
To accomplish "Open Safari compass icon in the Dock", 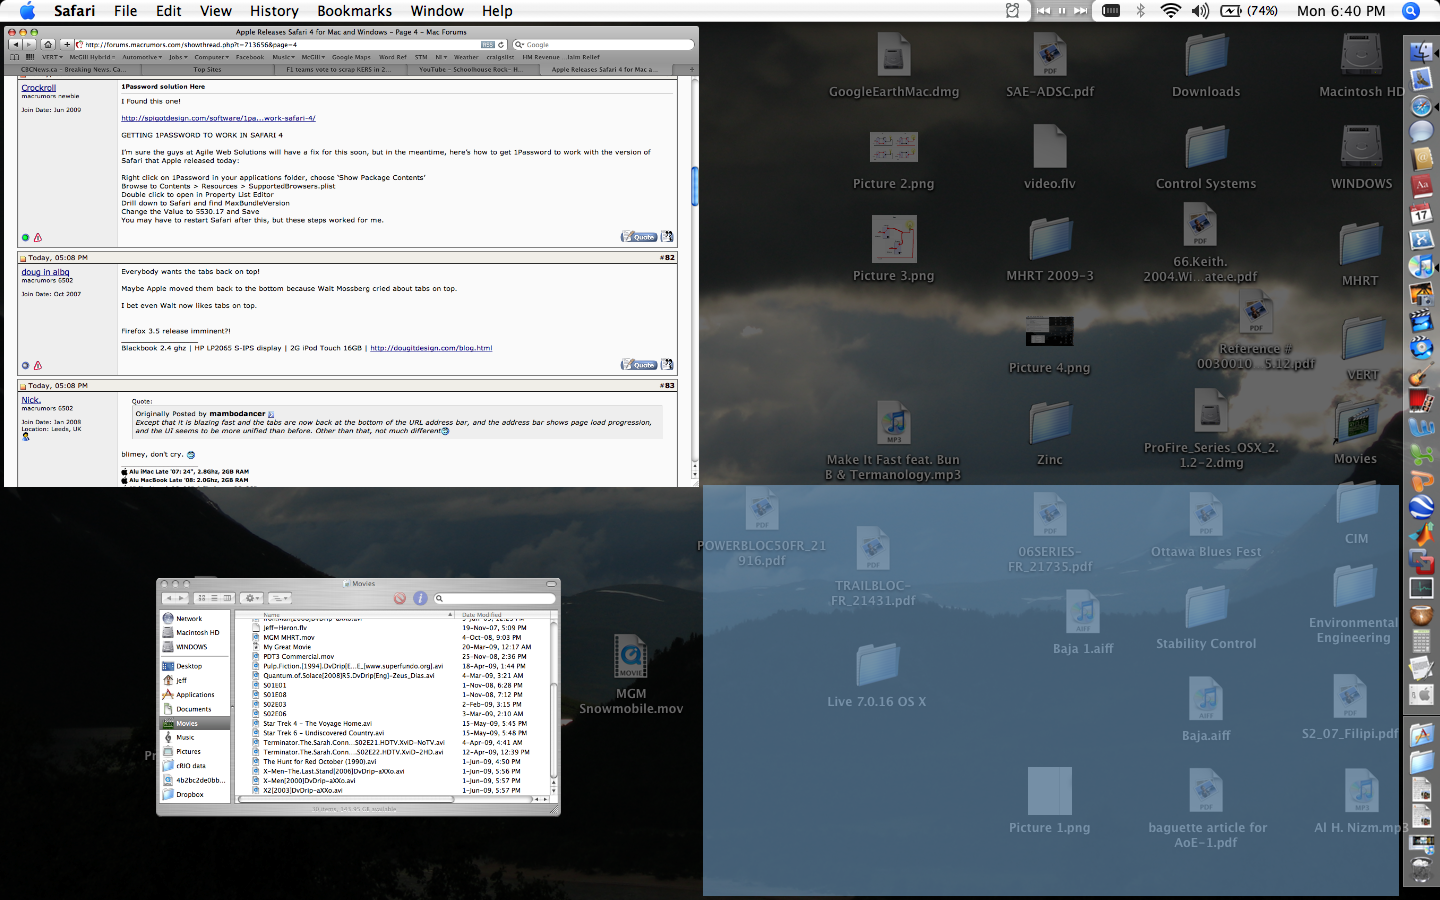I will tap(1421, 106).
